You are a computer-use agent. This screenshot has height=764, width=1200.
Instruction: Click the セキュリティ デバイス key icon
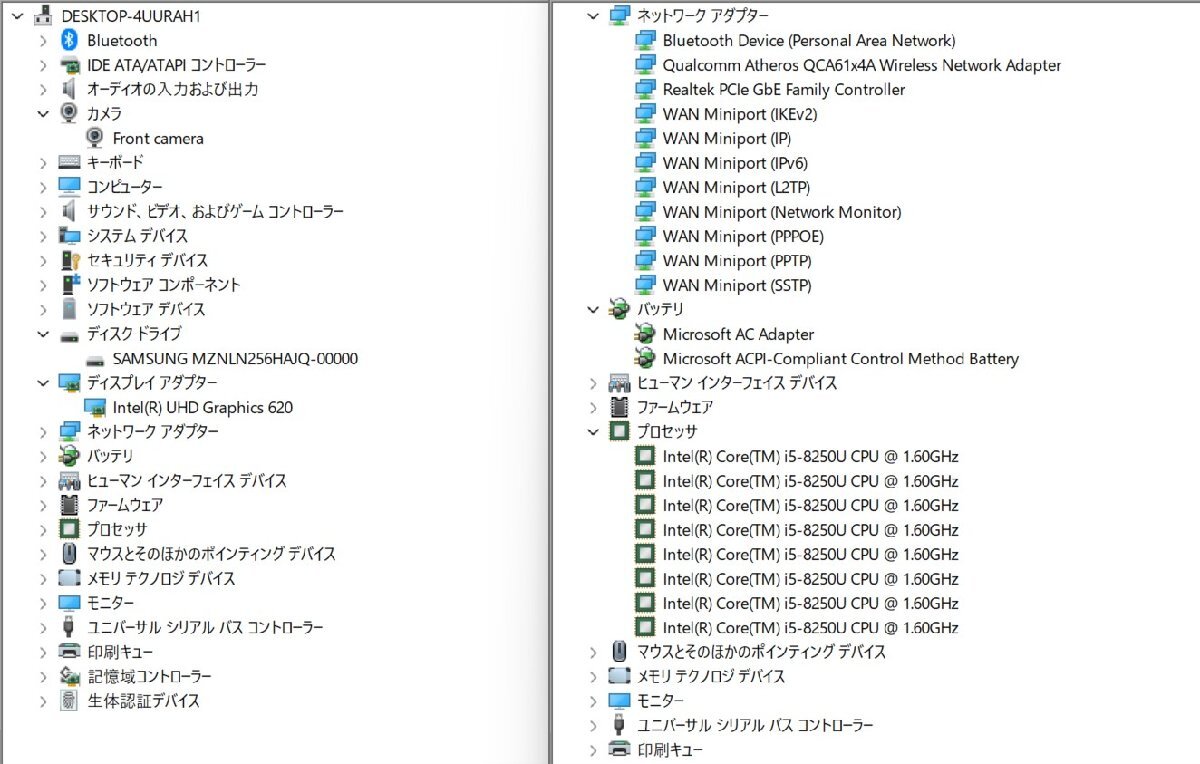69,260
